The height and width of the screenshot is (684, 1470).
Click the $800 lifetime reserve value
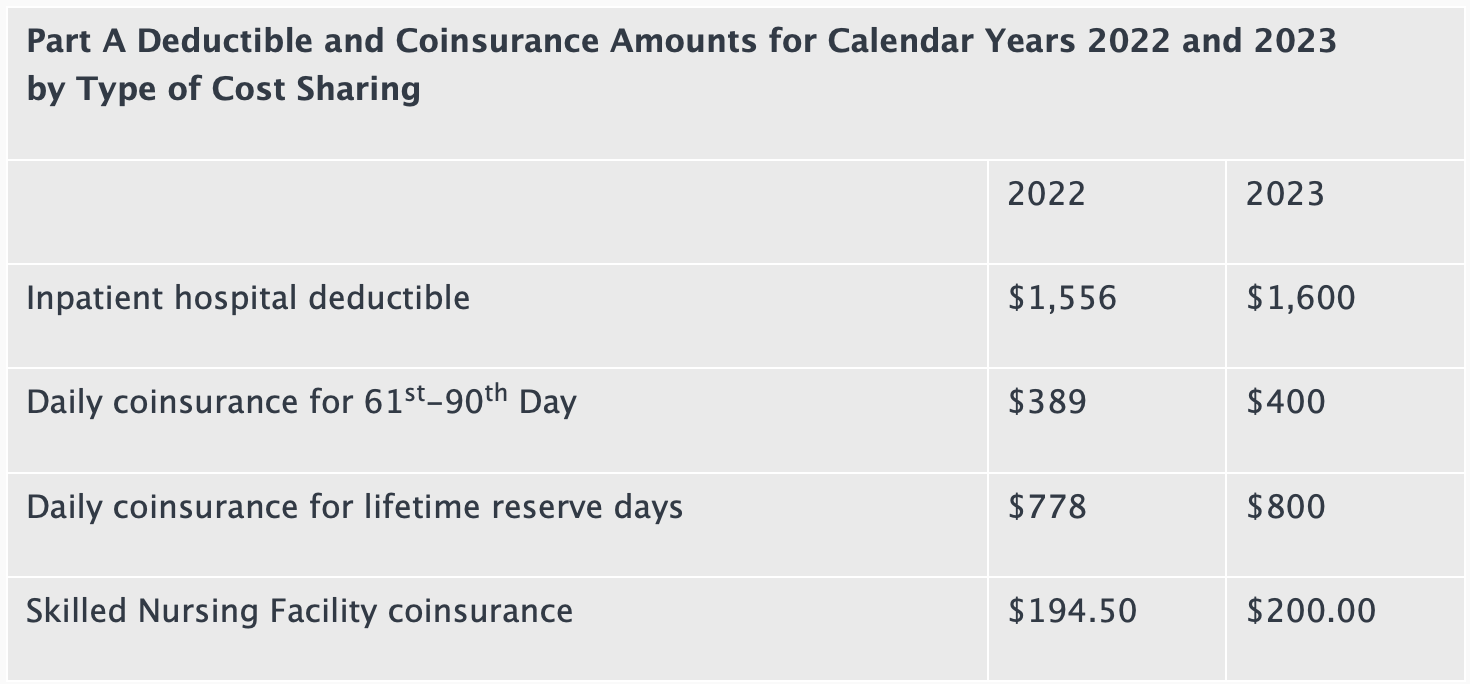1286,507
